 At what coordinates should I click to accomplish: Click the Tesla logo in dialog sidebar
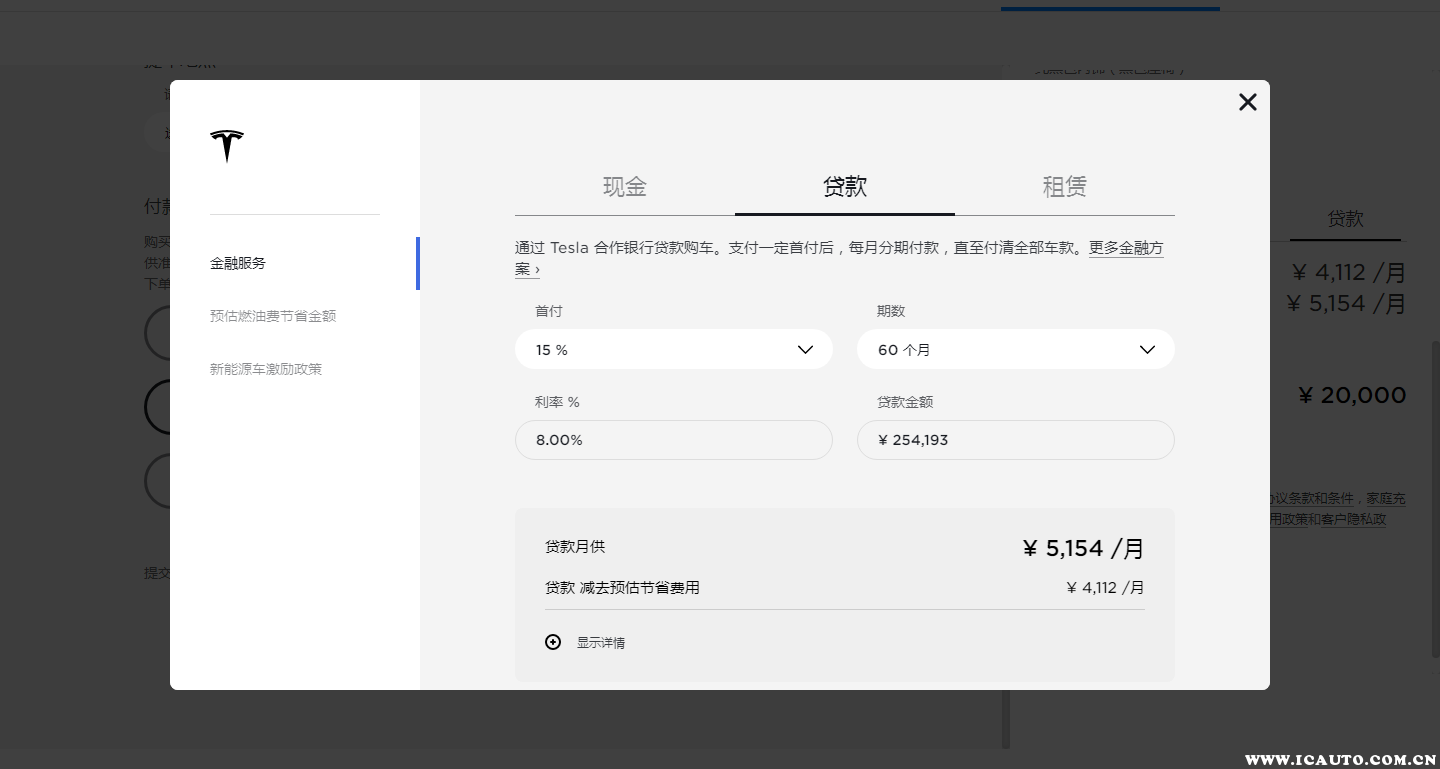click(227, 145)
